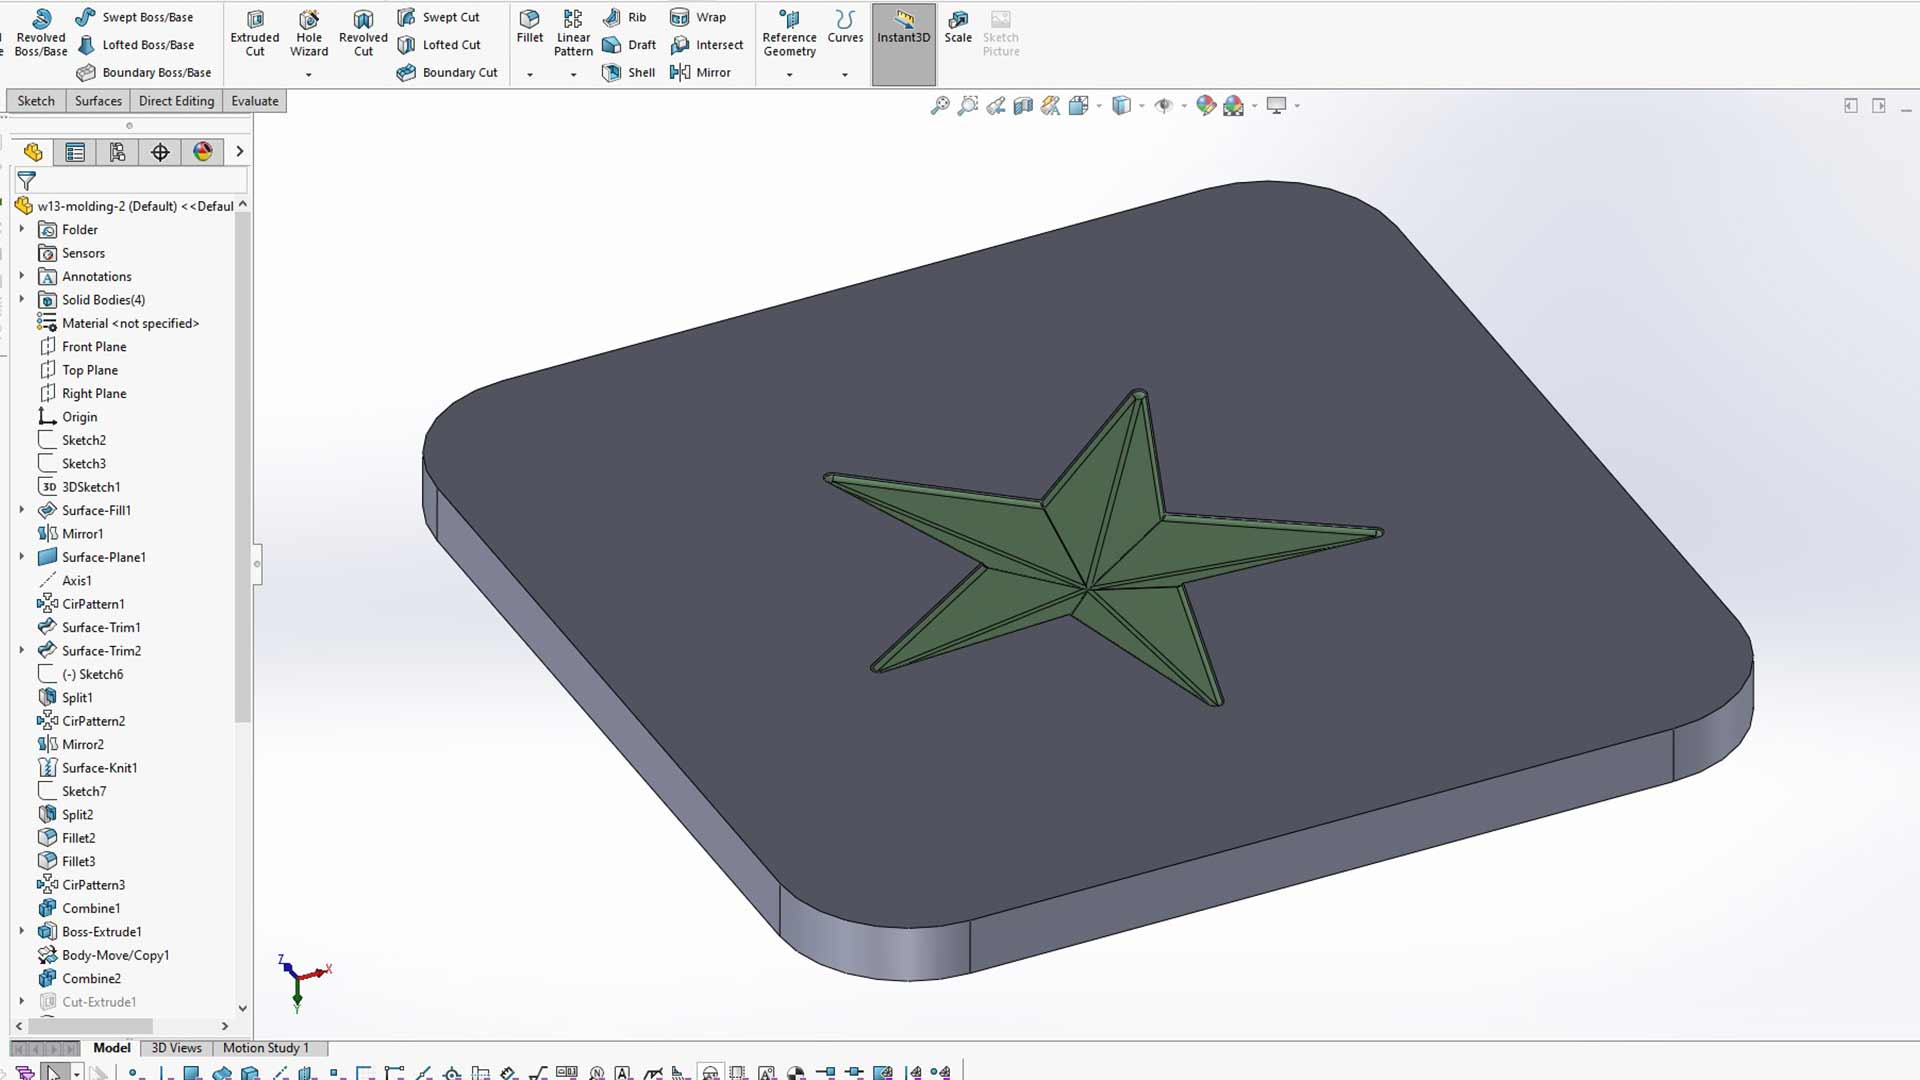Viewport: 1920px width, 1080px height.
Task: Expand the Surface-Trim2 feature
Action: point(22,650)
